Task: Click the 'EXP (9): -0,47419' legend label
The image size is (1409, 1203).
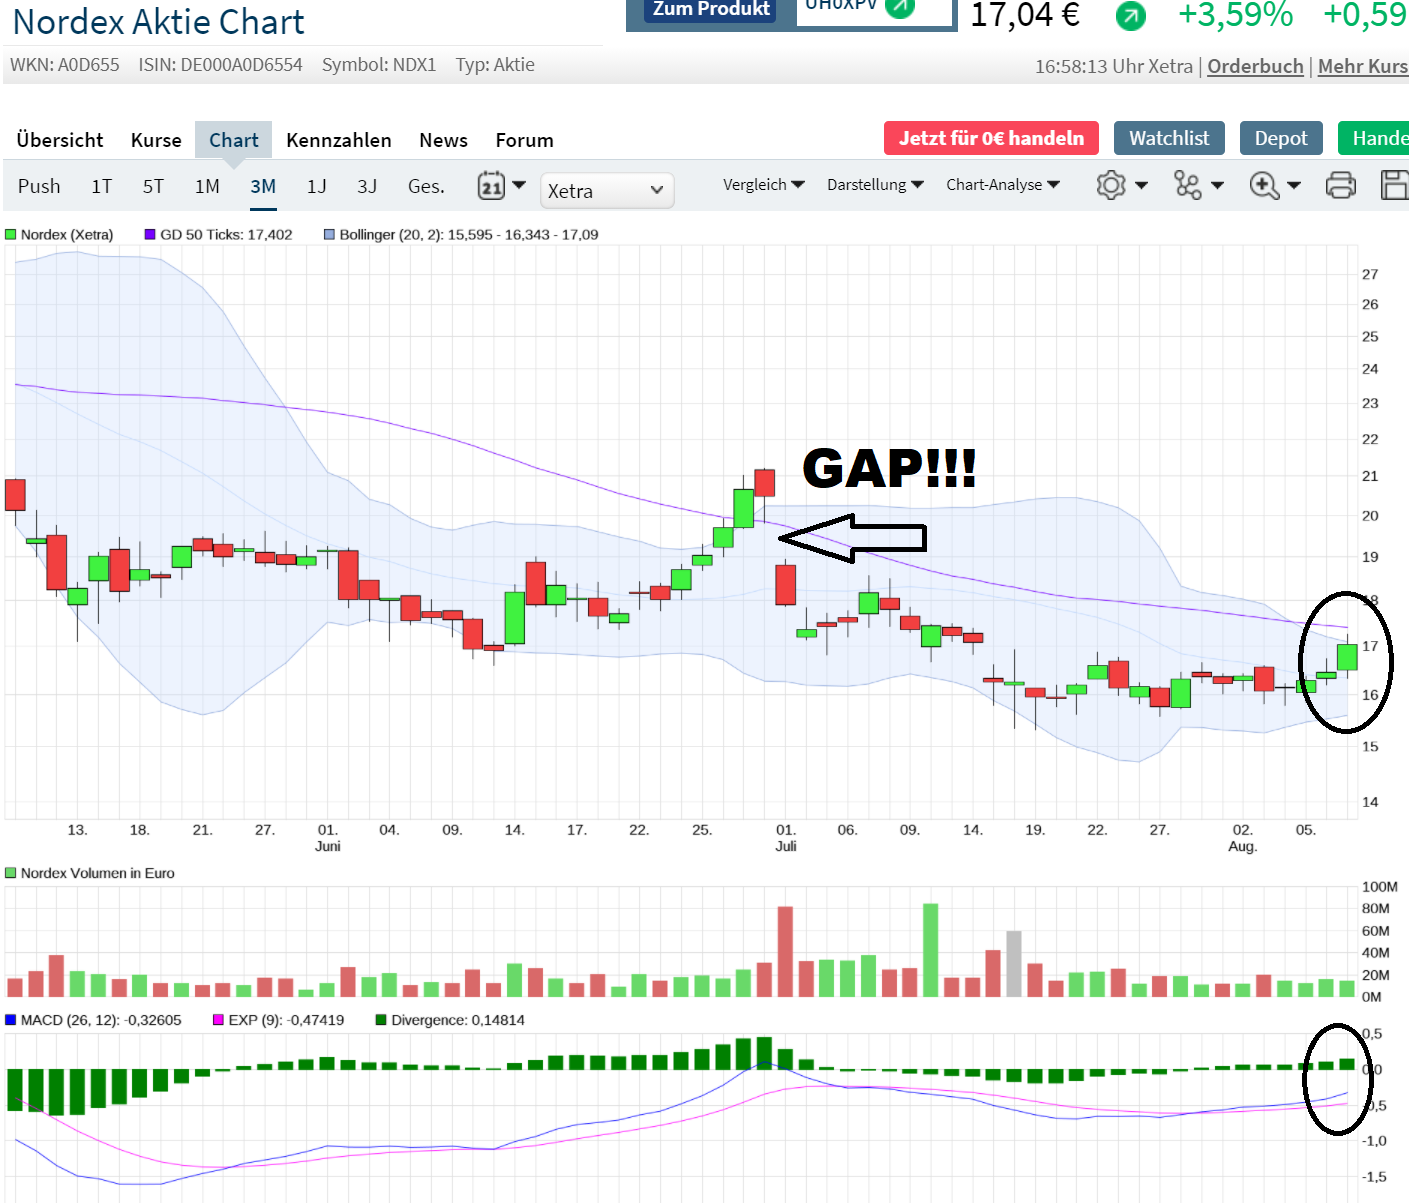Action: (x=286, y=1020)
